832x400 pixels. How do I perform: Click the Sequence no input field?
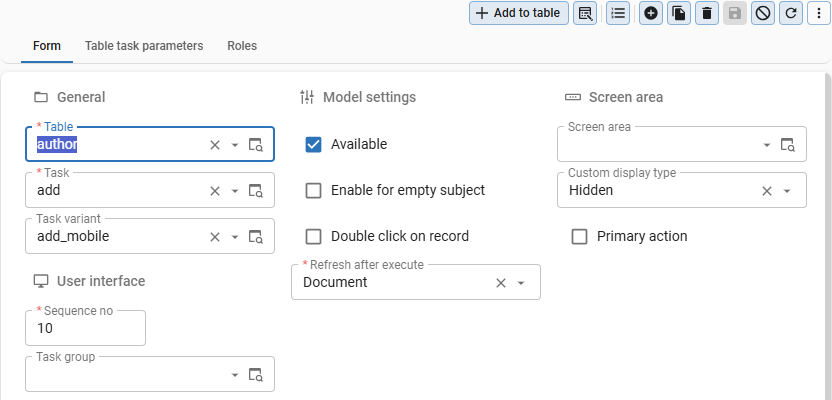[x=85, y=328]
